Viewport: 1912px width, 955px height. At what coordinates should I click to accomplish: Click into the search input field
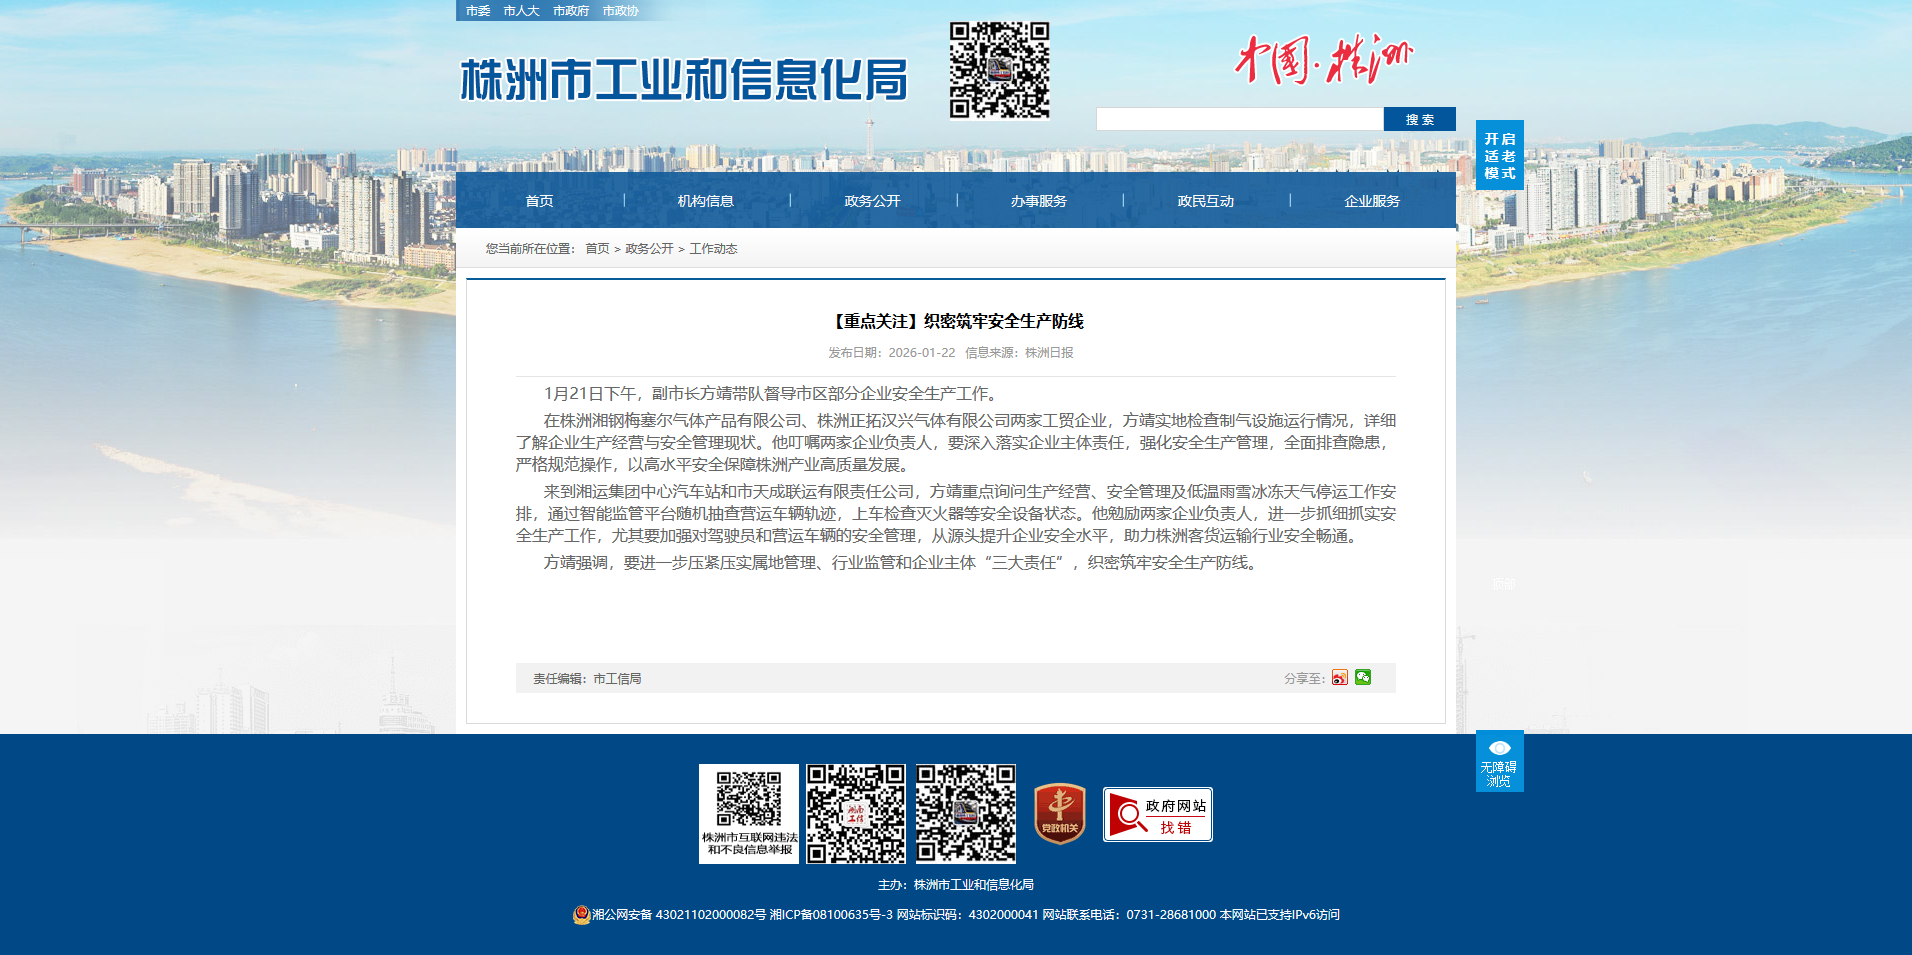tap(1239, 119)
